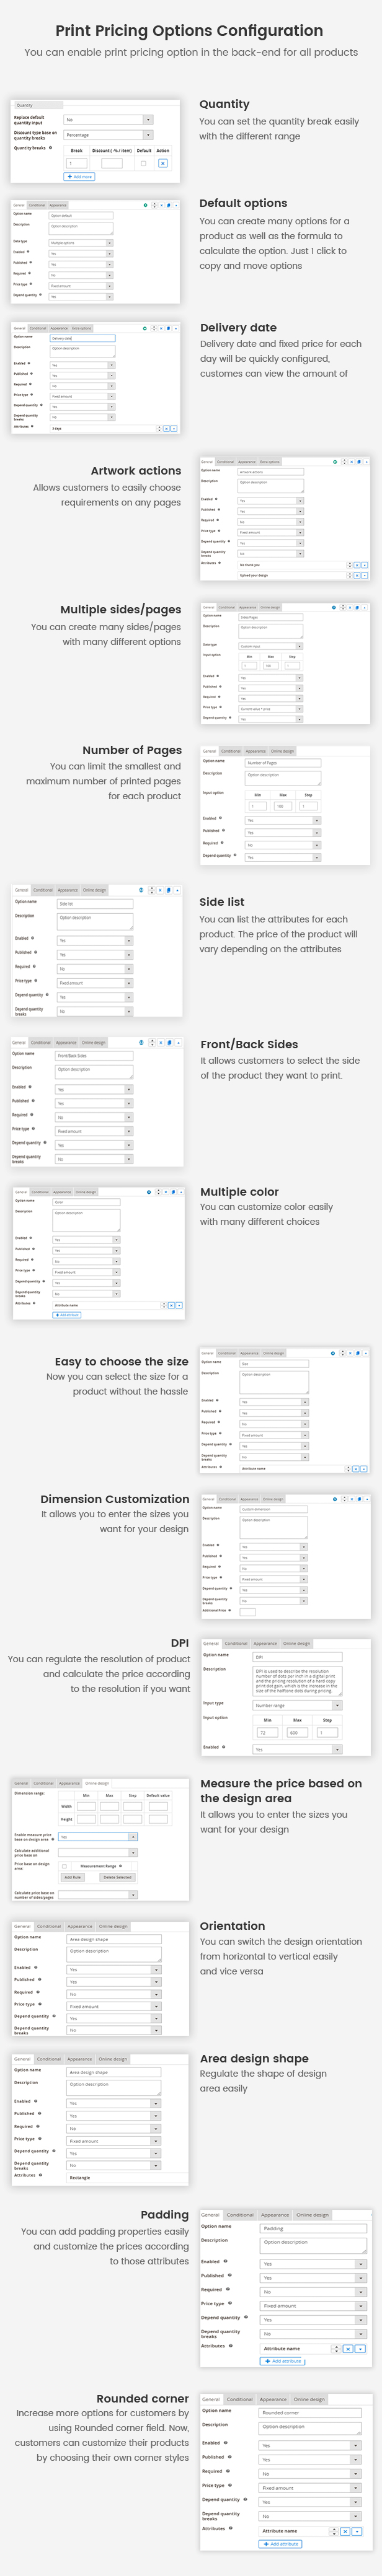Image resolution: width=382 pixels, height=2576 pixels.
Task: Click plus Add more button under Quantity breaks
Action: [x=79, y=176]
